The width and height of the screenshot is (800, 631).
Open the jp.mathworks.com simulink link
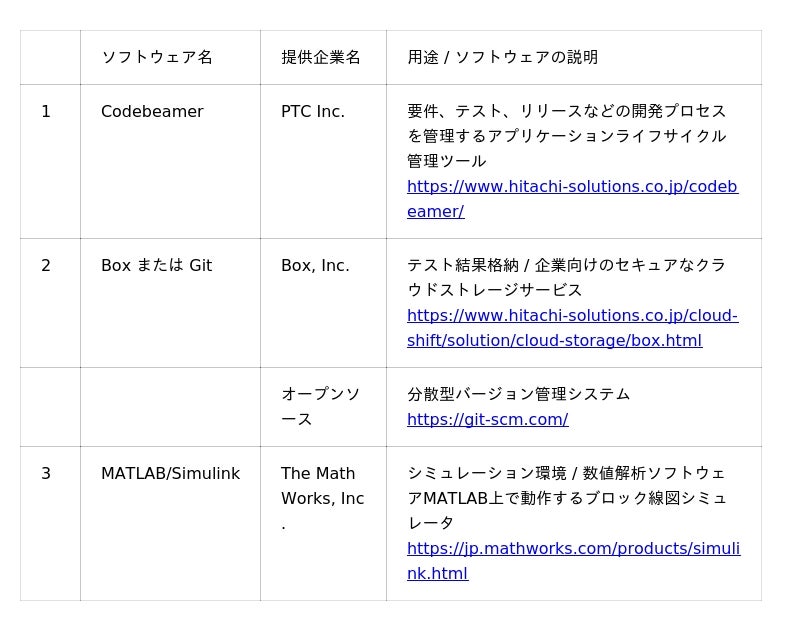[573, 549]
